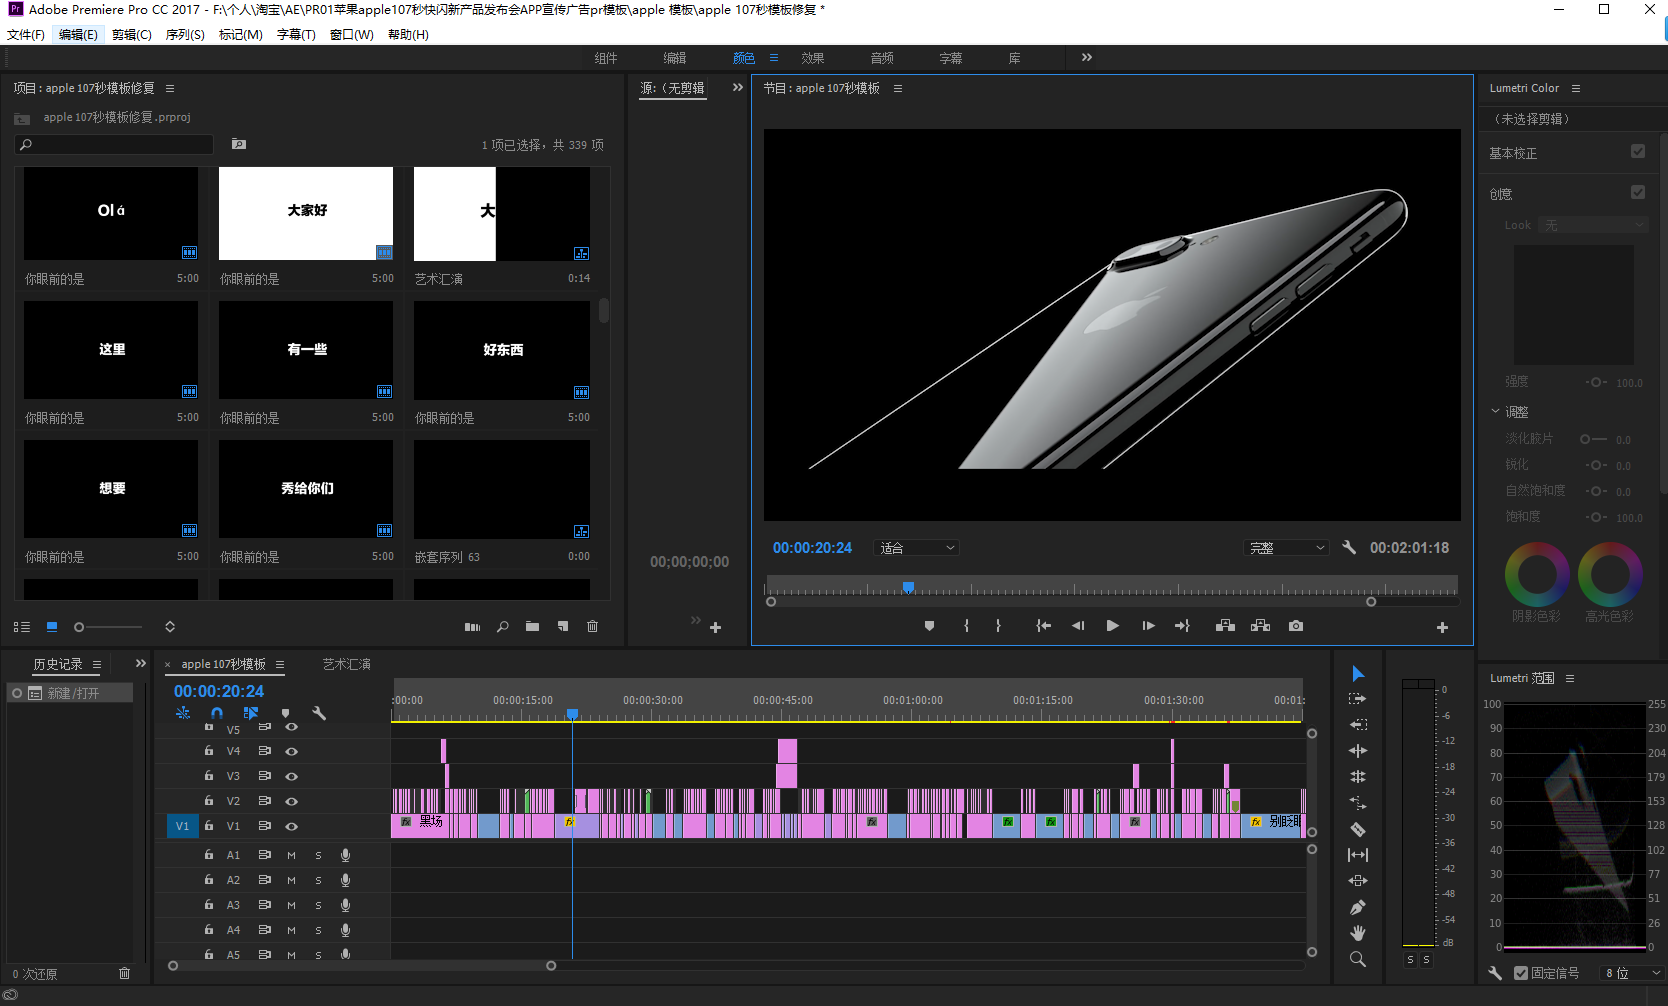Open the scopes bit depth dropdown
The height and width of the screenshot is (1006, 1668).
click(x=1632, y=973)
